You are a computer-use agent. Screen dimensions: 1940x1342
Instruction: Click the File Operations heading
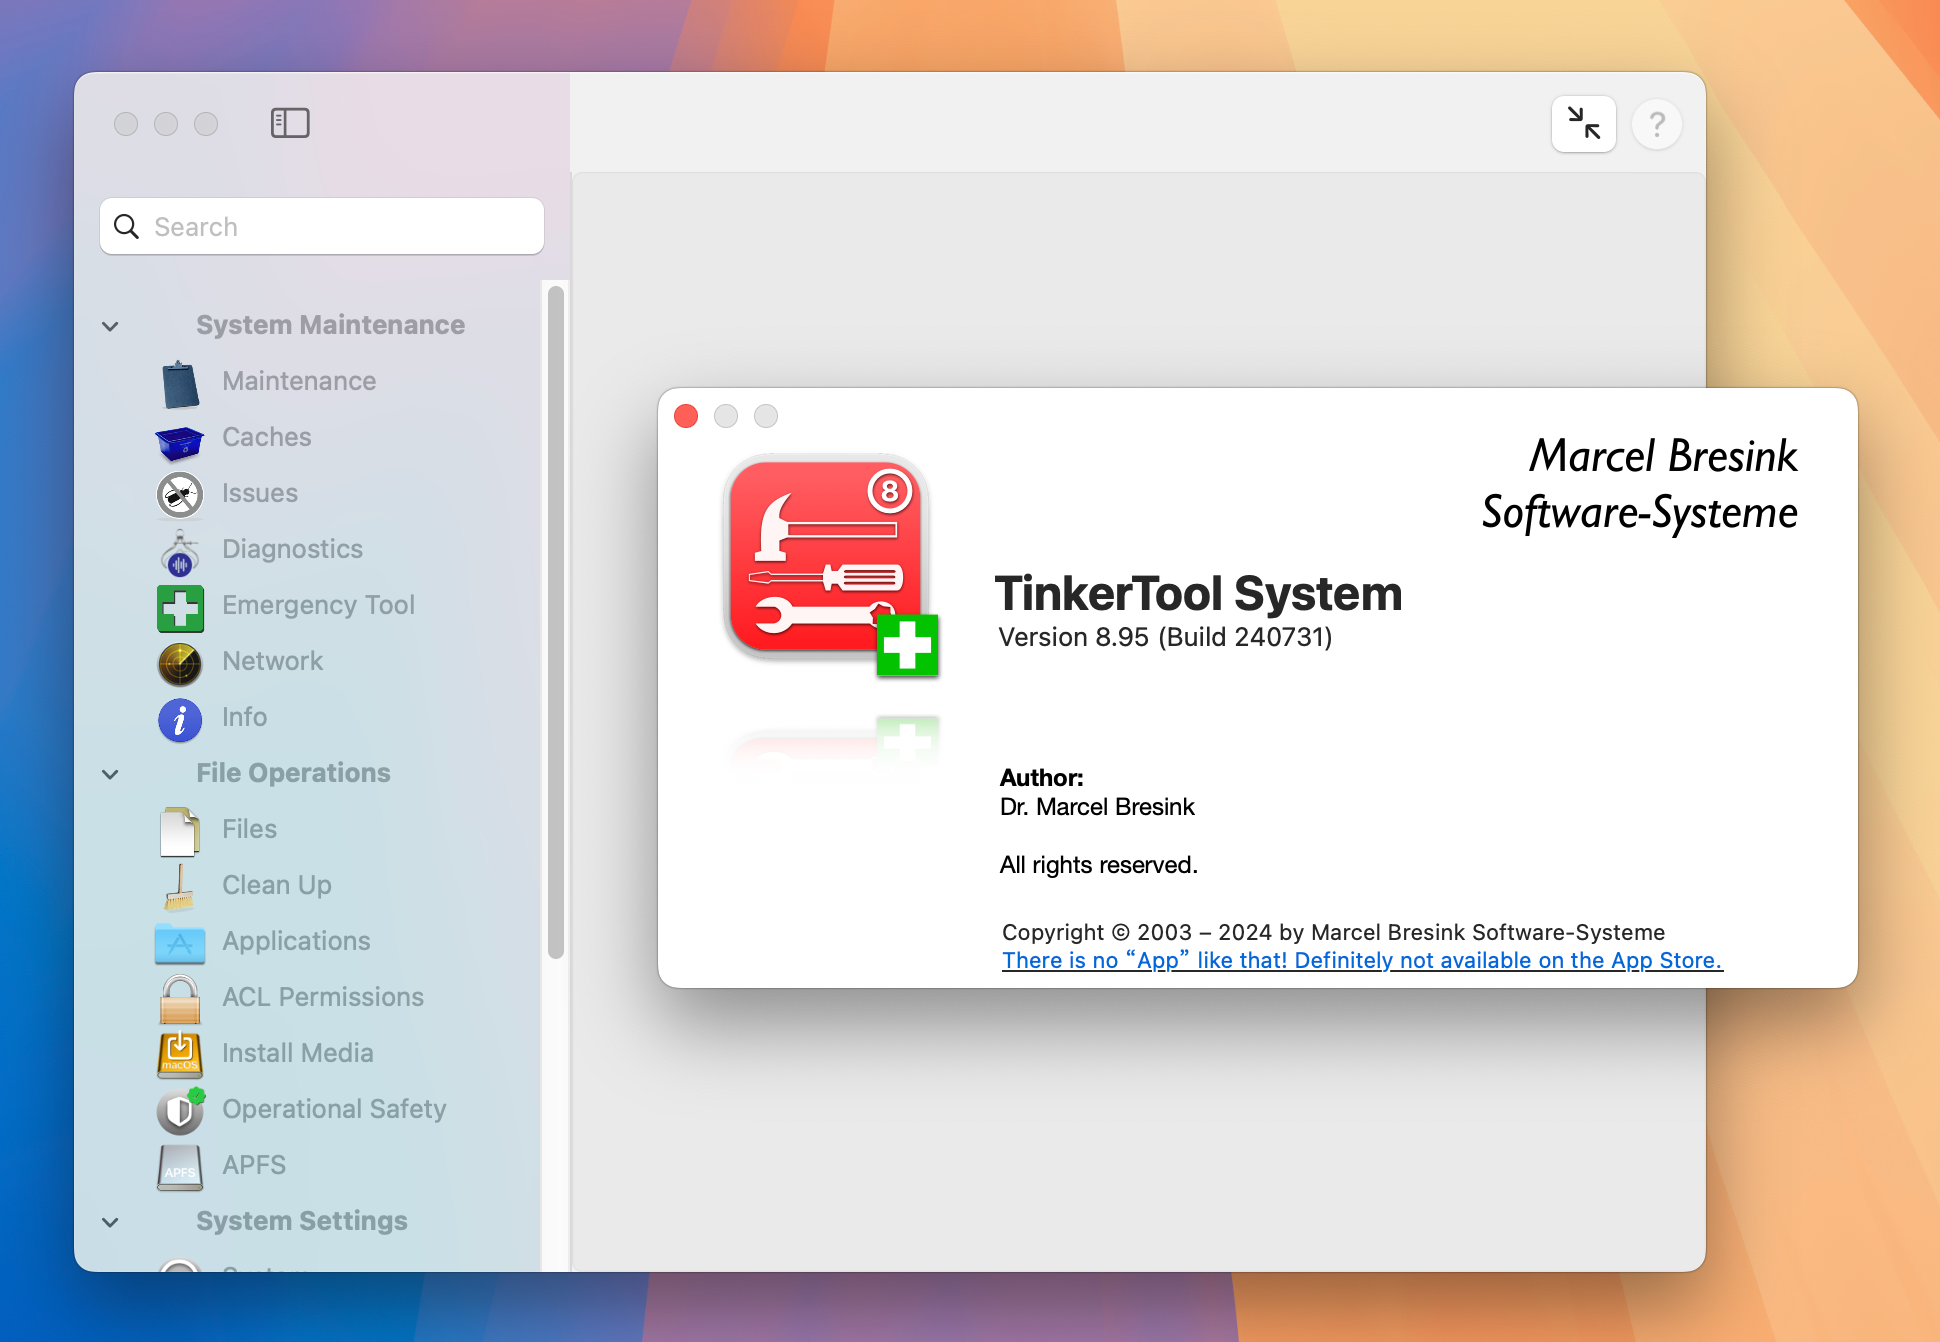click(293, 773)
